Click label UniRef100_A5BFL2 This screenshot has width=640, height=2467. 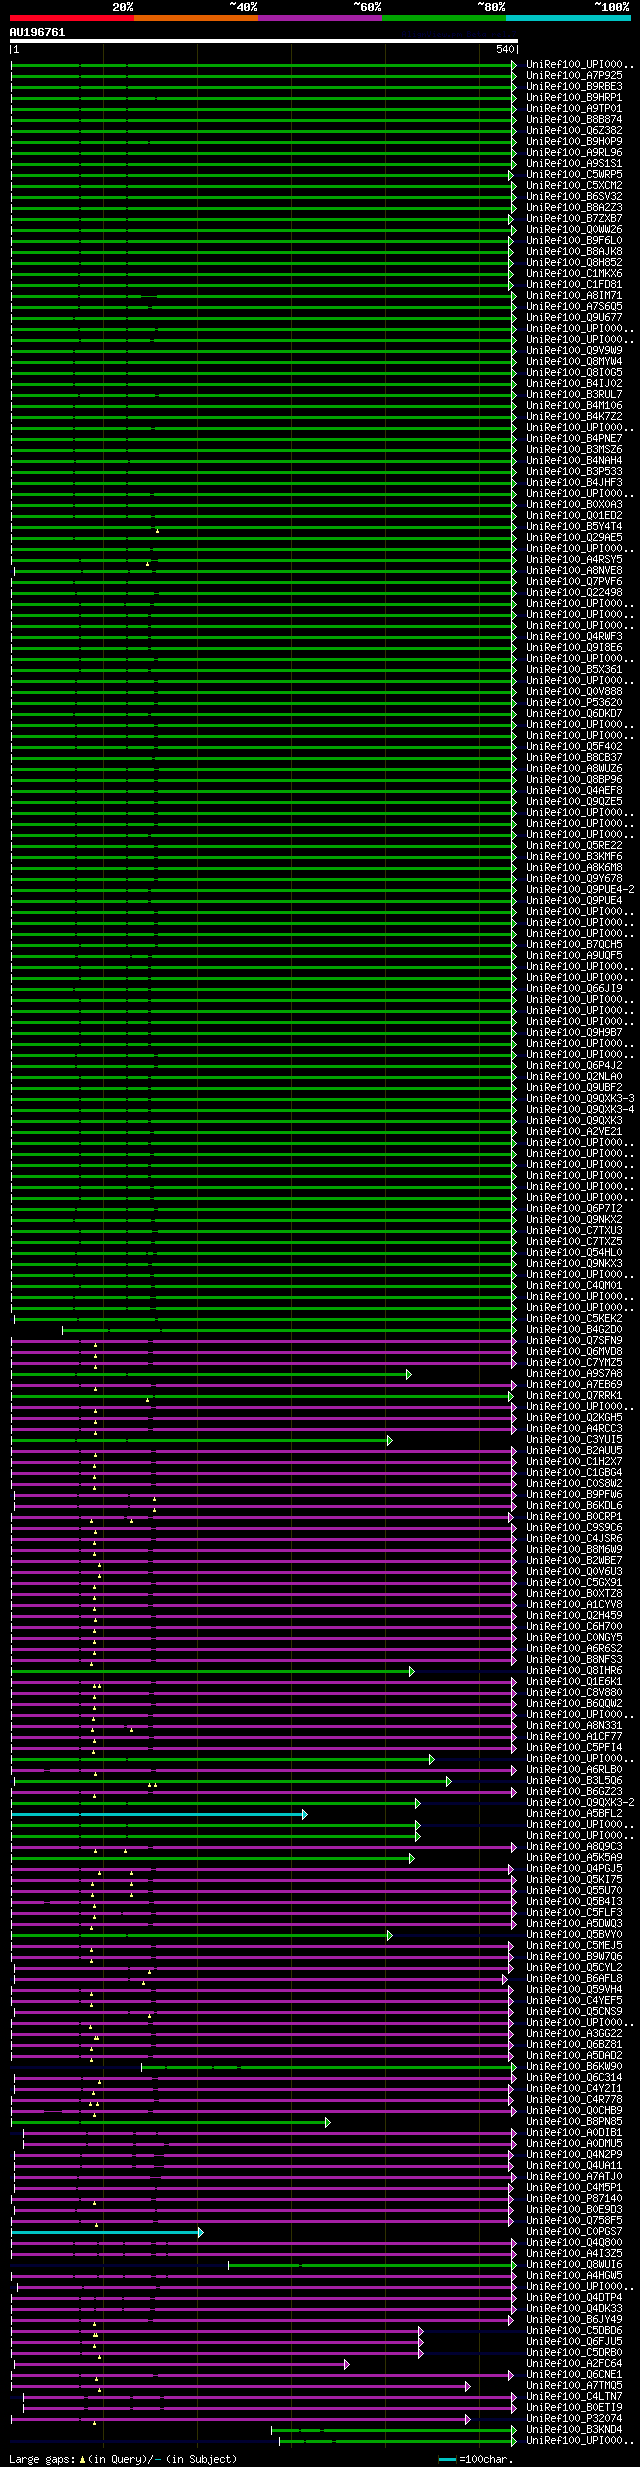(574, 1813)
